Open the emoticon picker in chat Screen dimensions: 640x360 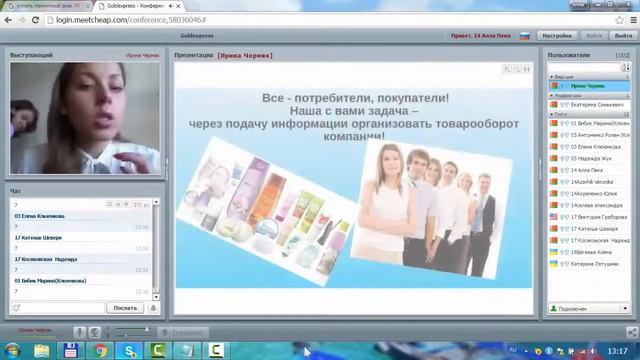[16, 308]
